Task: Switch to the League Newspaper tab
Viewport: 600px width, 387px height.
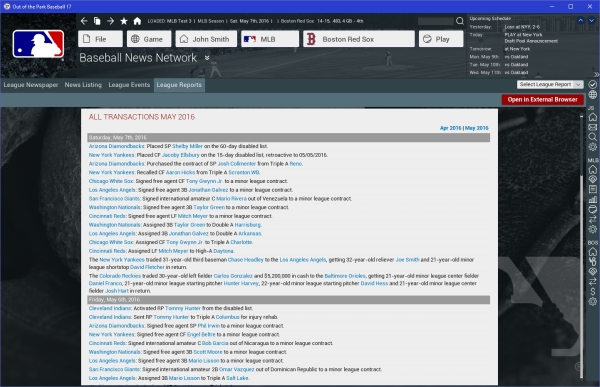Action: tap(31, 85)
